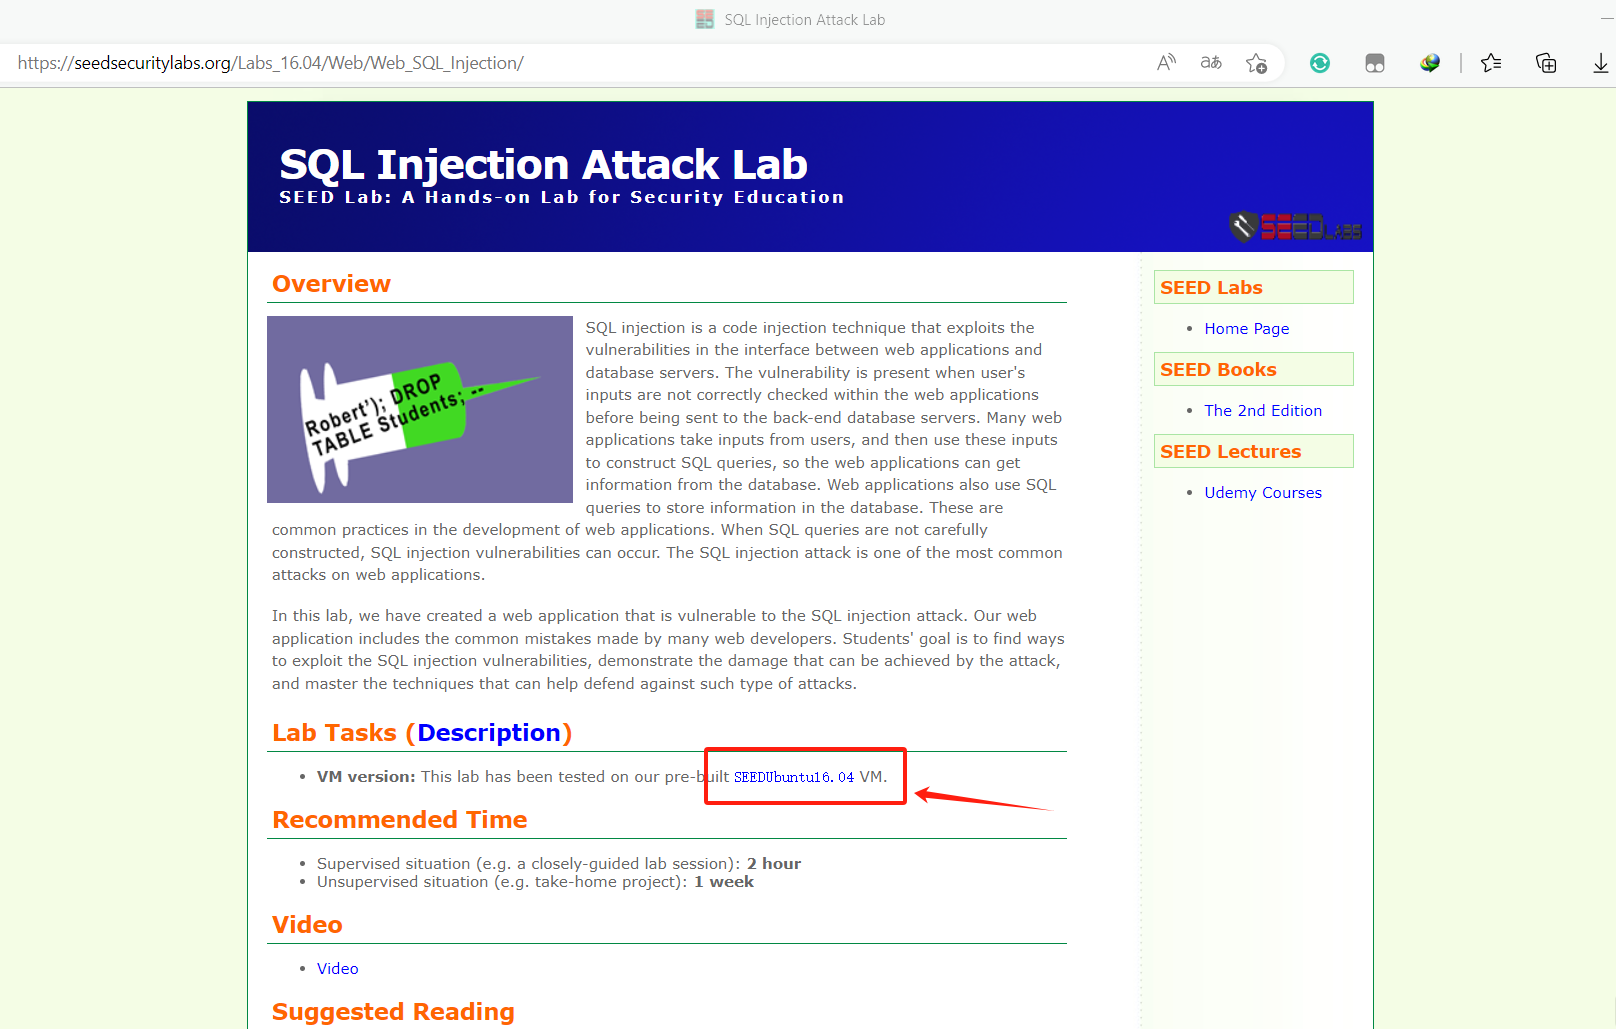Click the SEED Lectures sidebar heading
1616x1029 pixels.
pyautogui.click(x=1253, y=451)
